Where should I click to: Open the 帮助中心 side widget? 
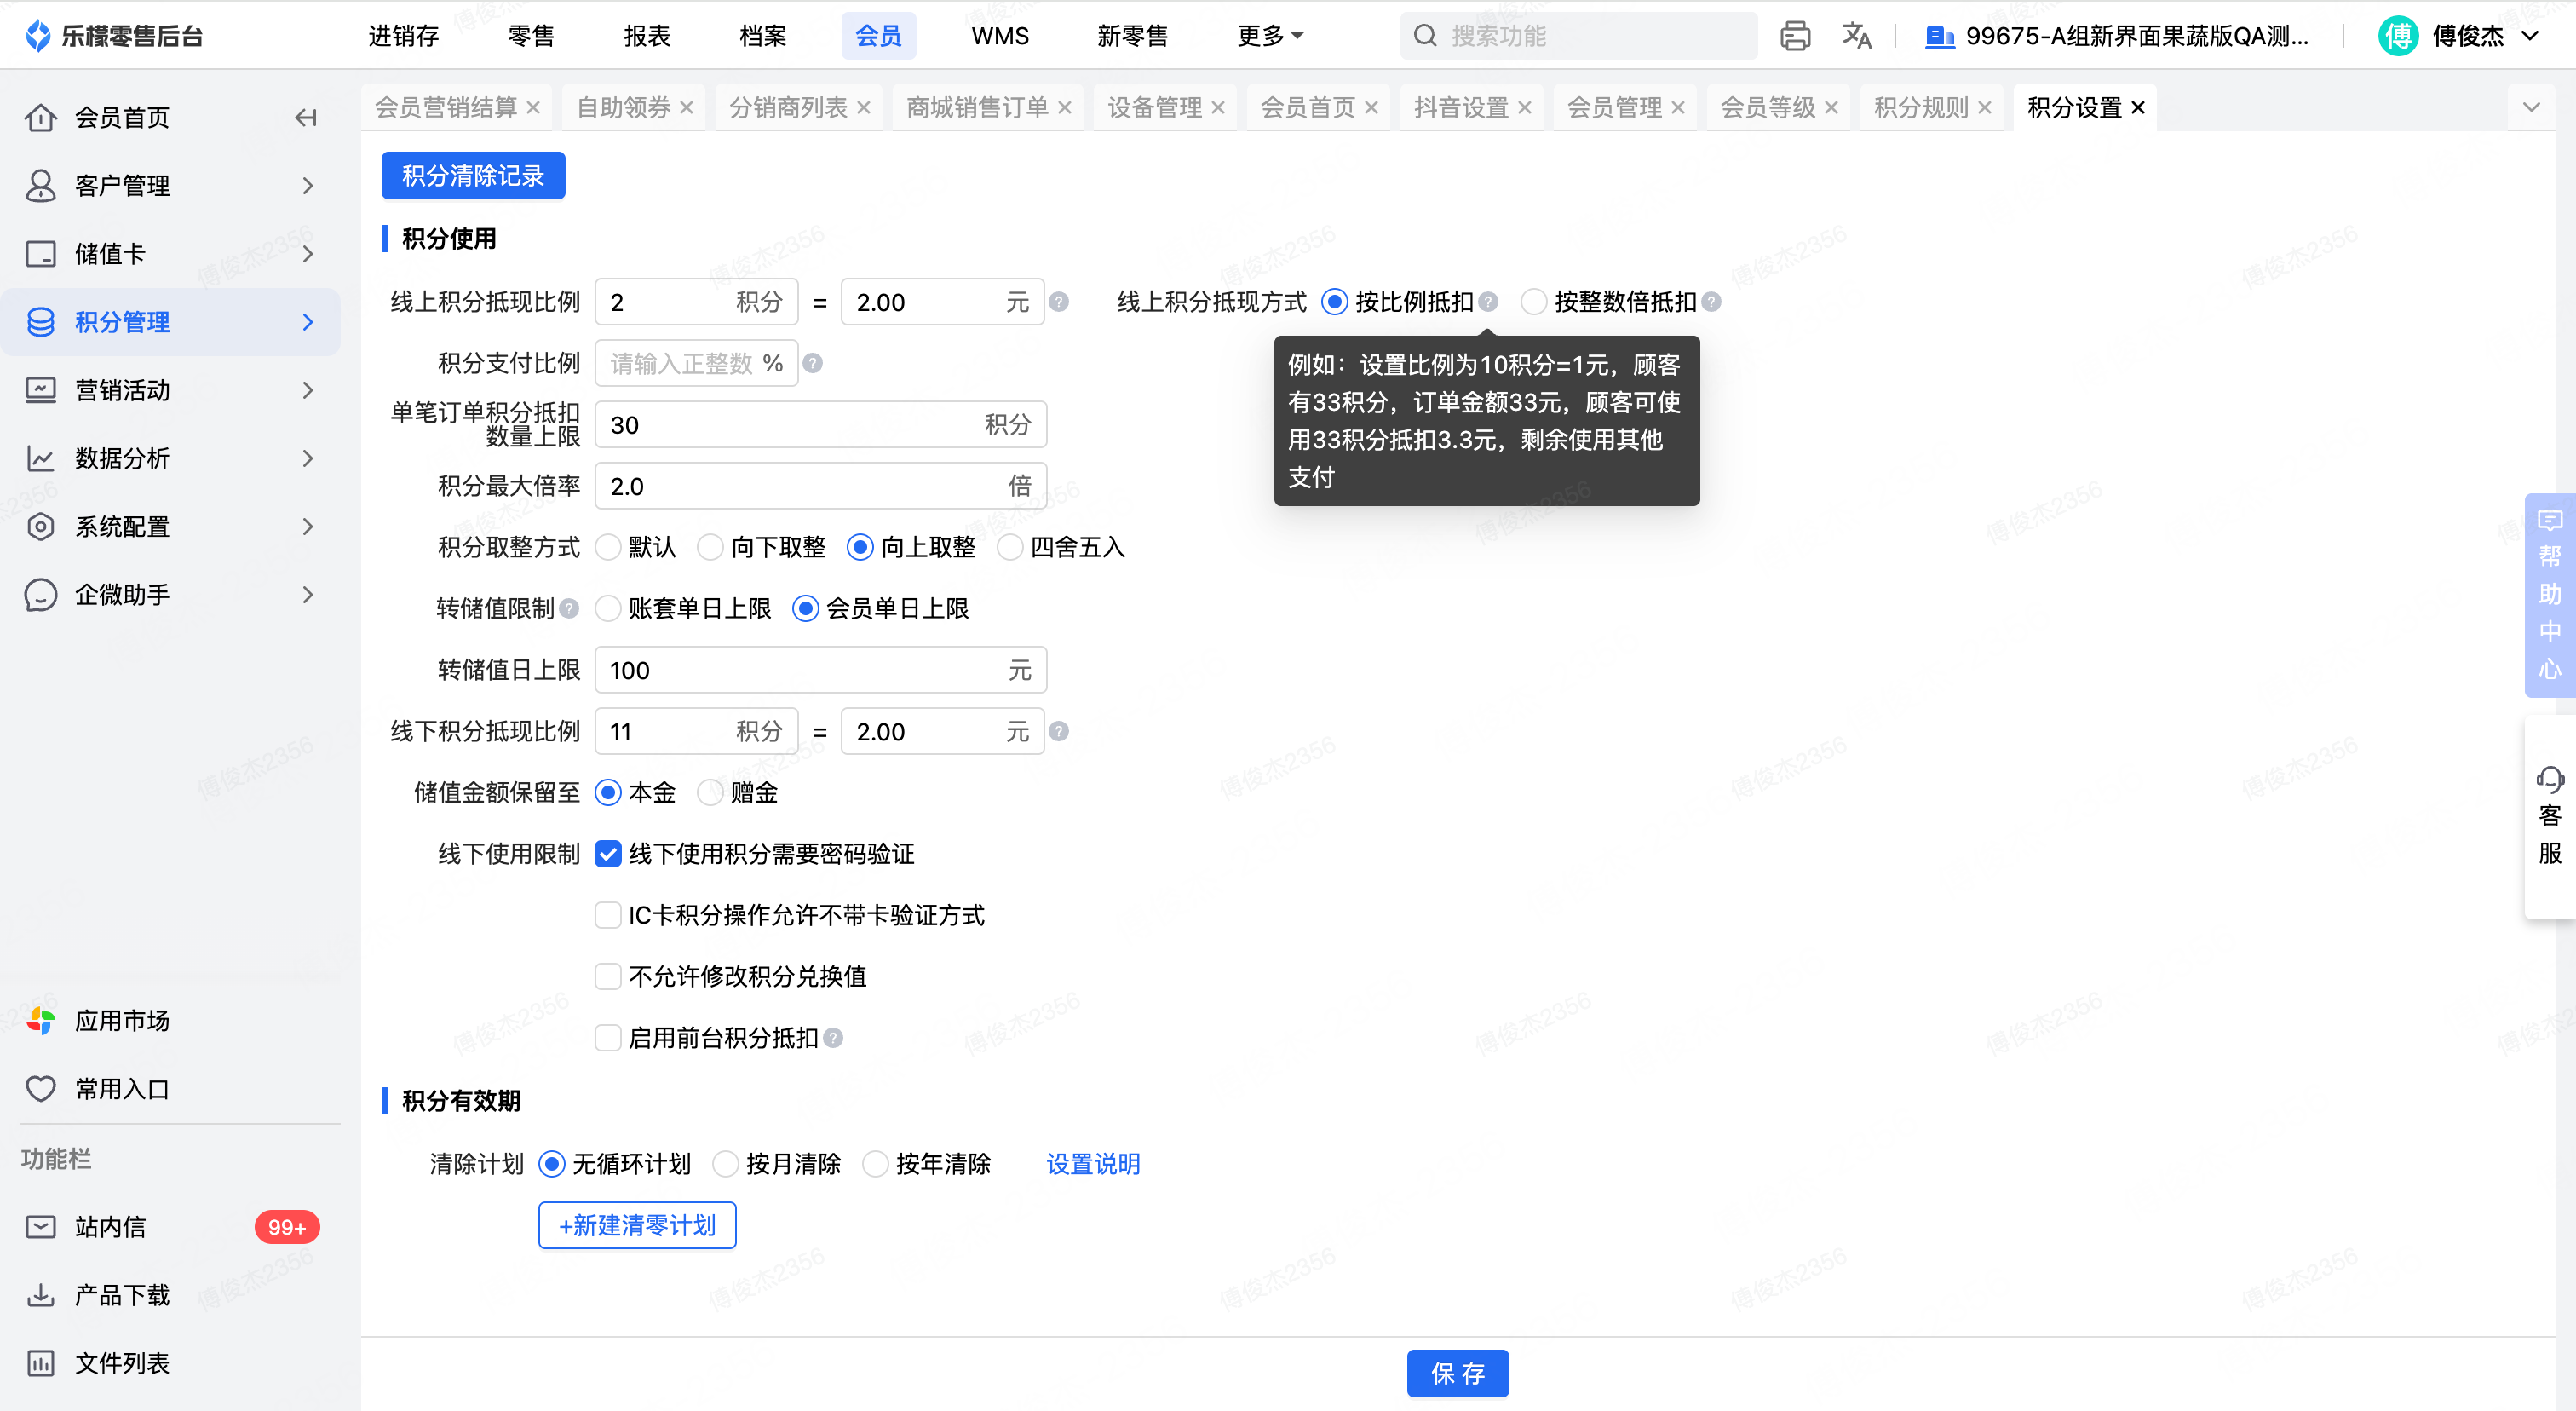click(2549, 594)
